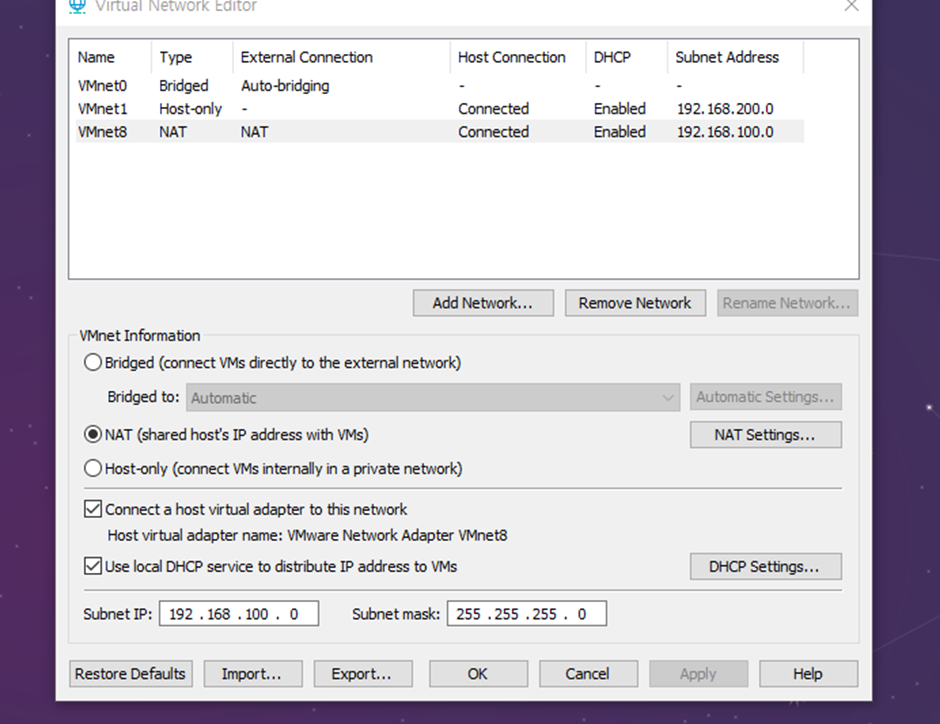
Task: Click the Bridged type cell of VMnet0
Action: point(183,86)
